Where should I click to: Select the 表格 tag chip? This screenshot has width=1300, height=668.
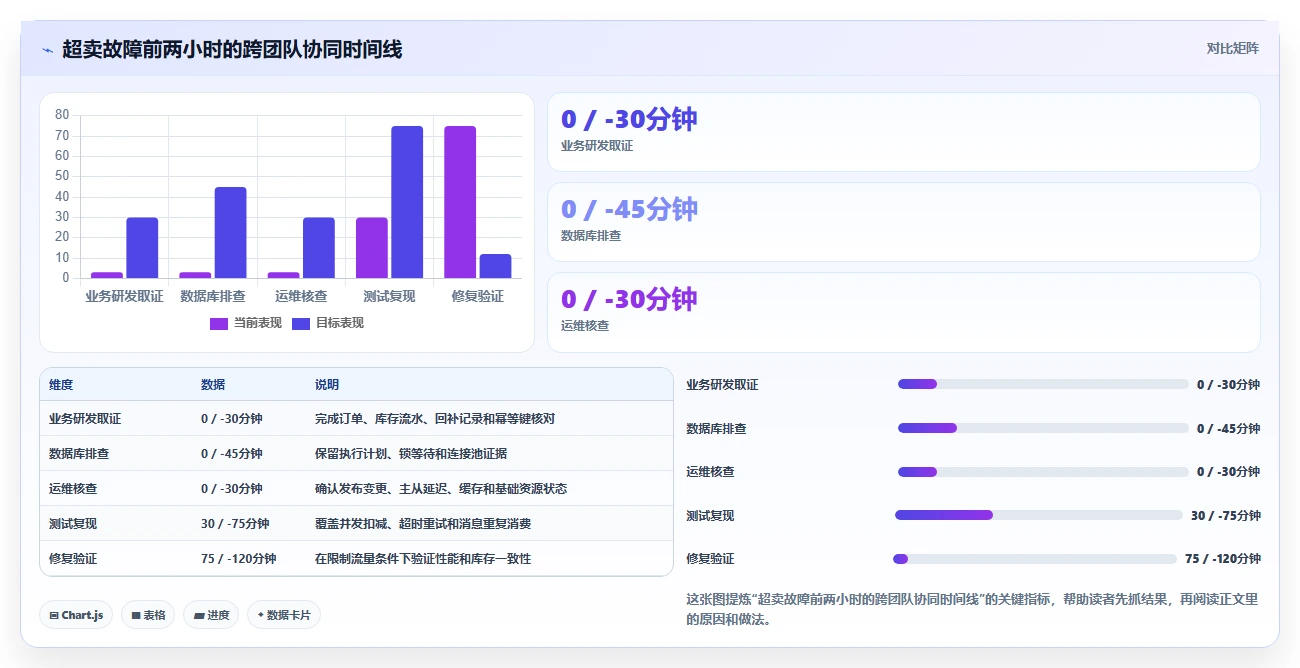tap(148, 615)
